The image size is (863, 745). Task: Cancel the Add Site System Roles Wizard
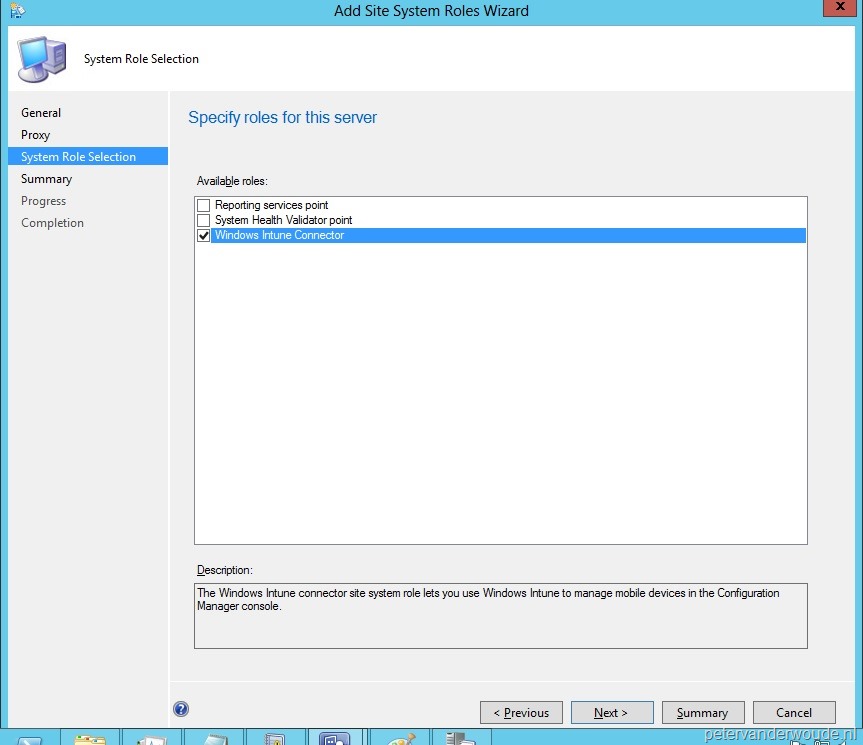[x=794, y=712]
